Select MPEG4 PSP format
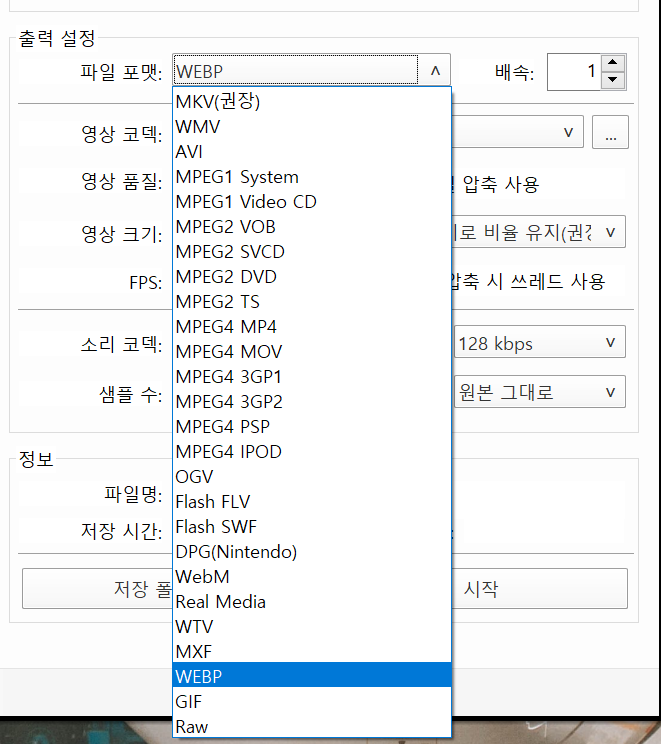 tap(312, 427)
